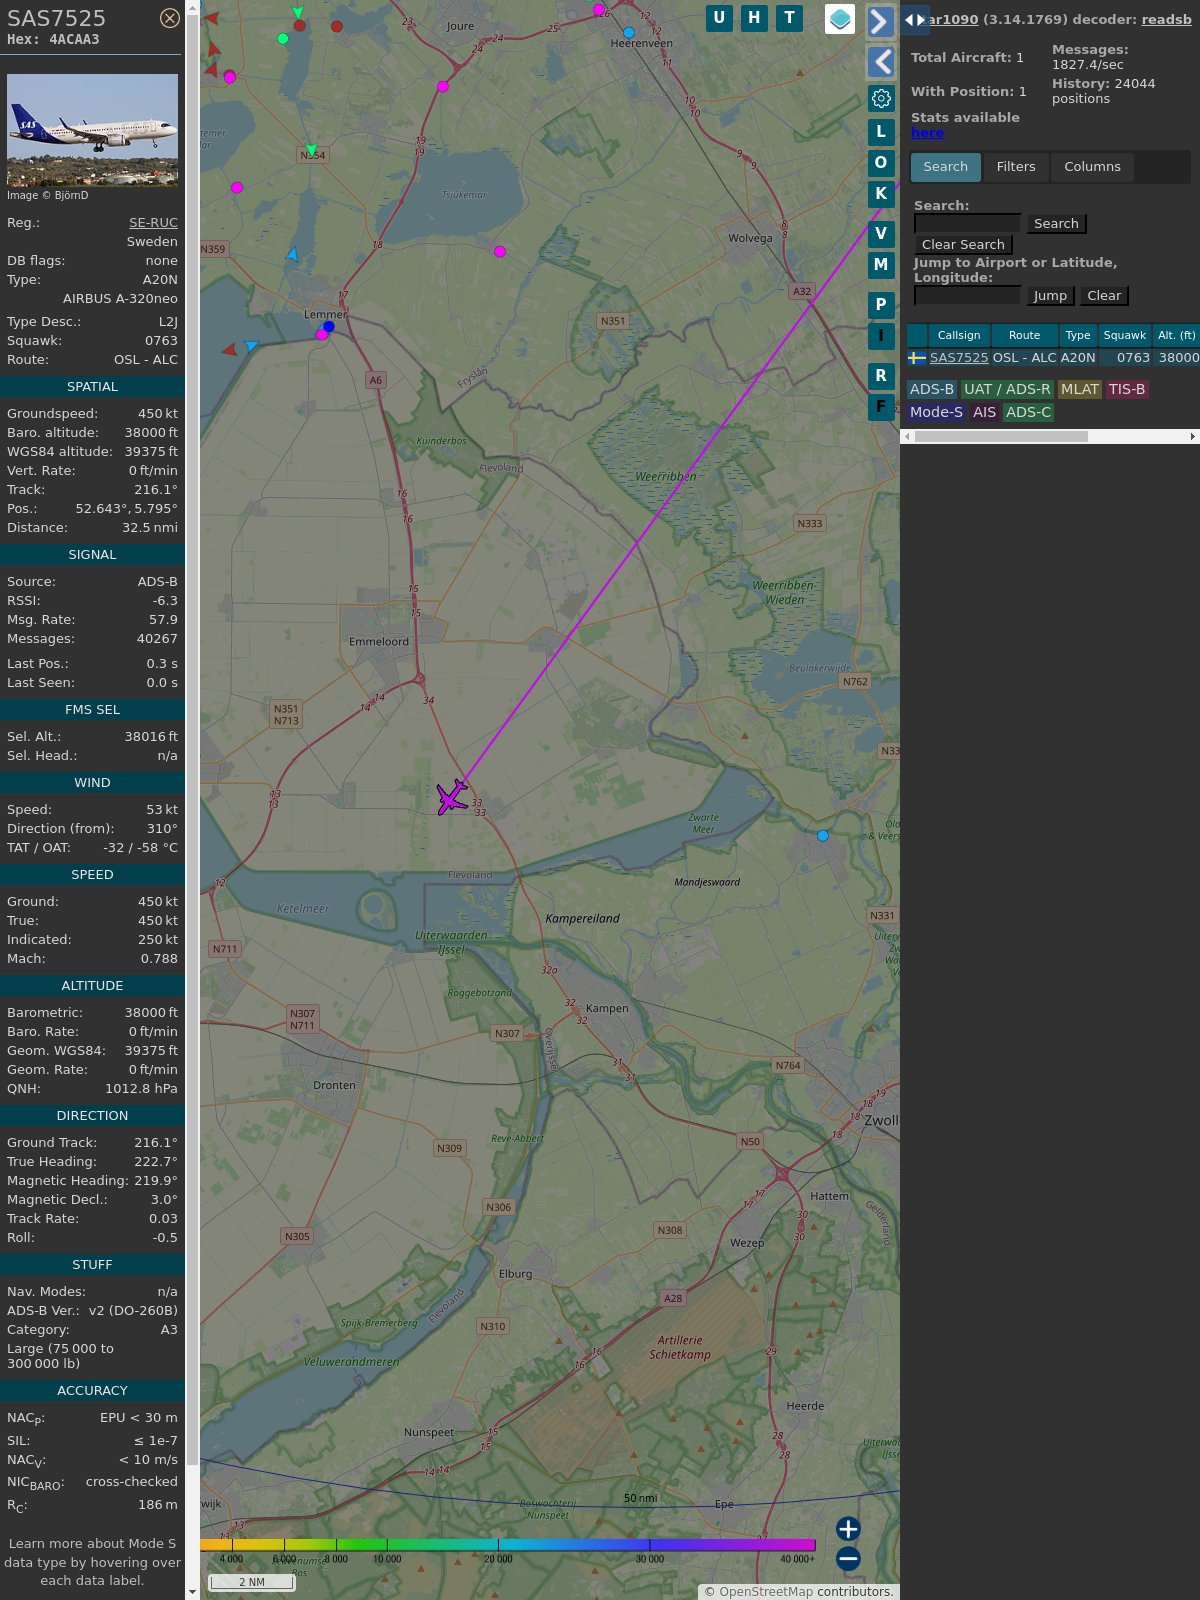Click the Clear Search button
The height and width of the screenshot is (1600, 1200).
pos(963,245)
